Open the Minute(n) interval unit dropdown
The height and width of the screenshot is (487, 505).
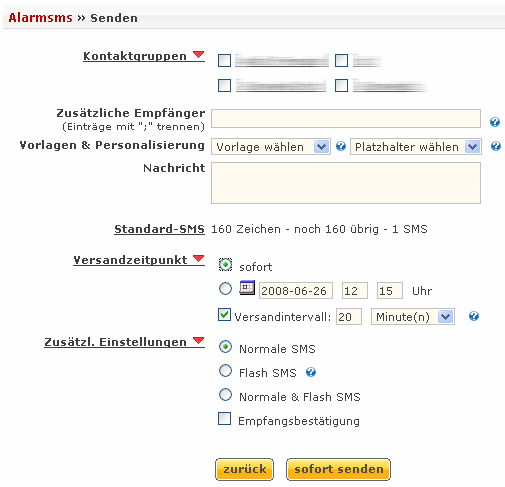(413, 316)
